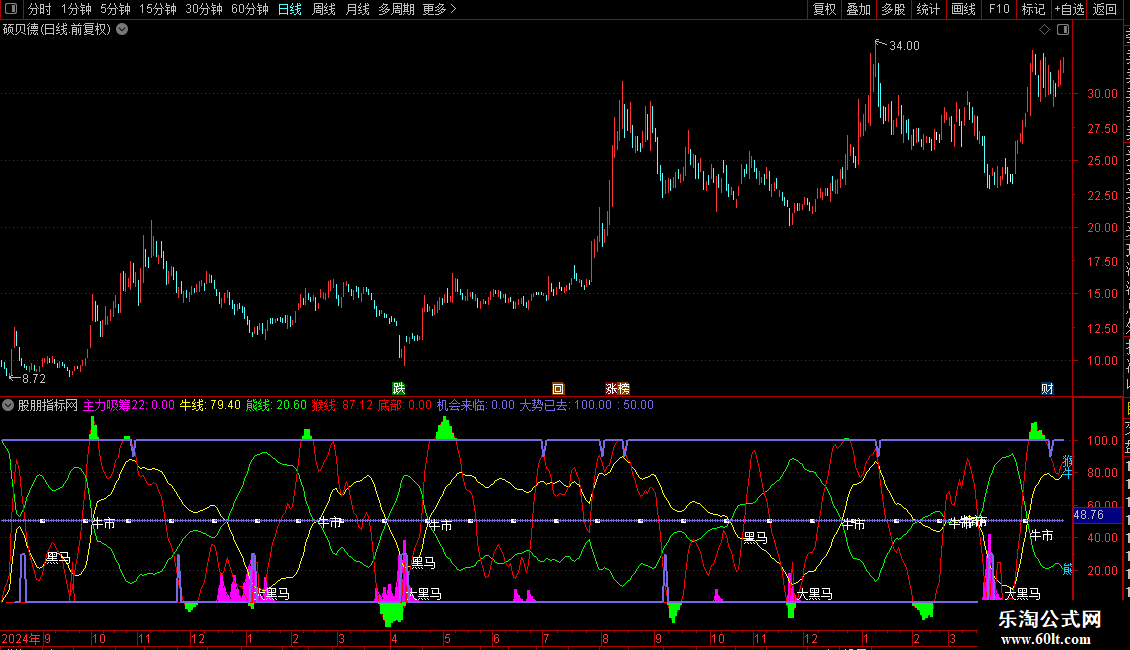Select the 1分钟 period
Image resolution: width=1130 pixels, height=650 pixels.
point(76,9)
